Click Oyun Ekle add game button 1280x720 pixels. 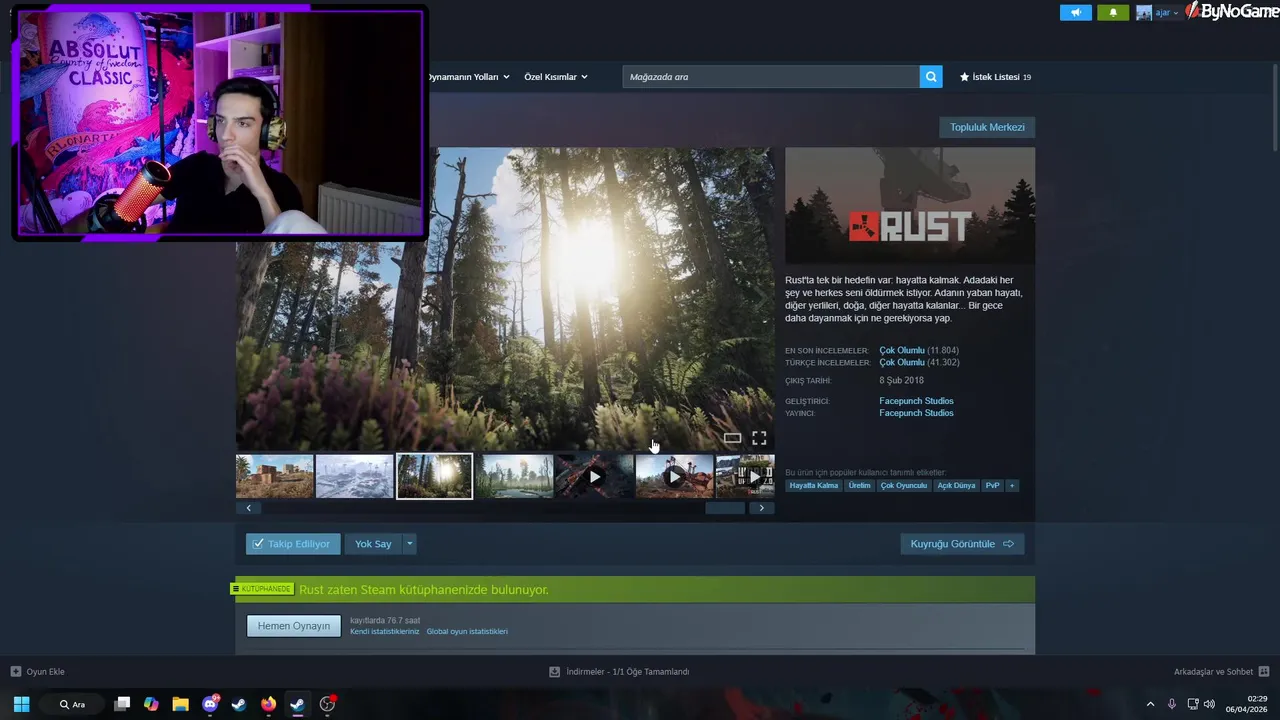38,672
